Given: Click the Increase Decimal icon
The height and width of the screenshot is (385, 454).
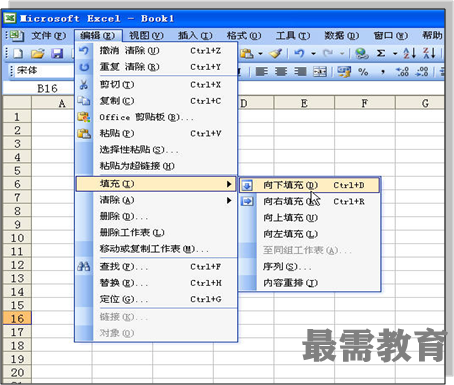Looking at the screenshot, I should [x=402, y=71].
